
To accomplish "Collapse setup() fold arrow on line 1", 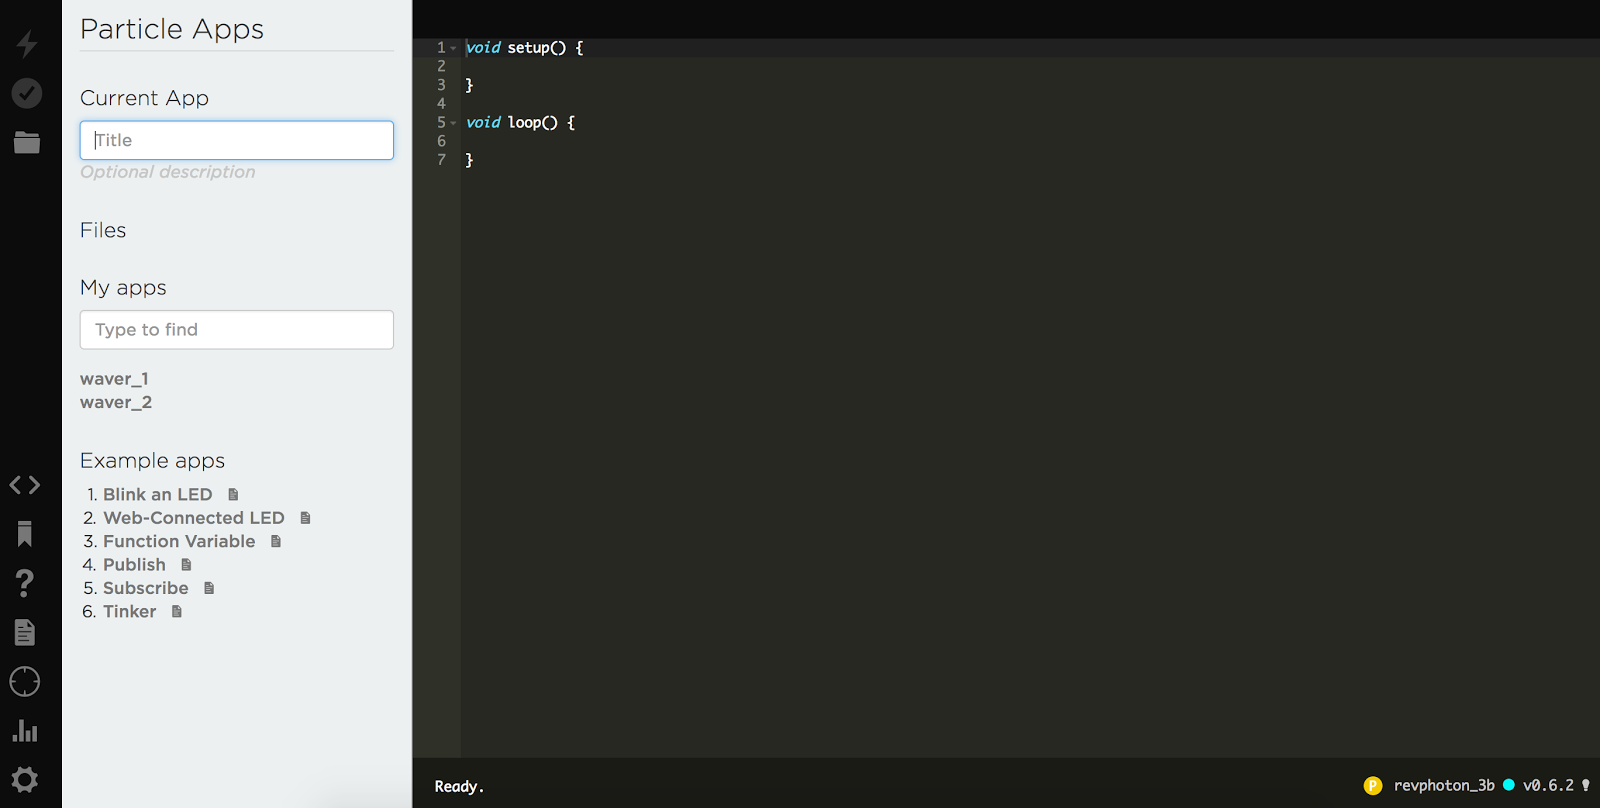I will (453, 48).
